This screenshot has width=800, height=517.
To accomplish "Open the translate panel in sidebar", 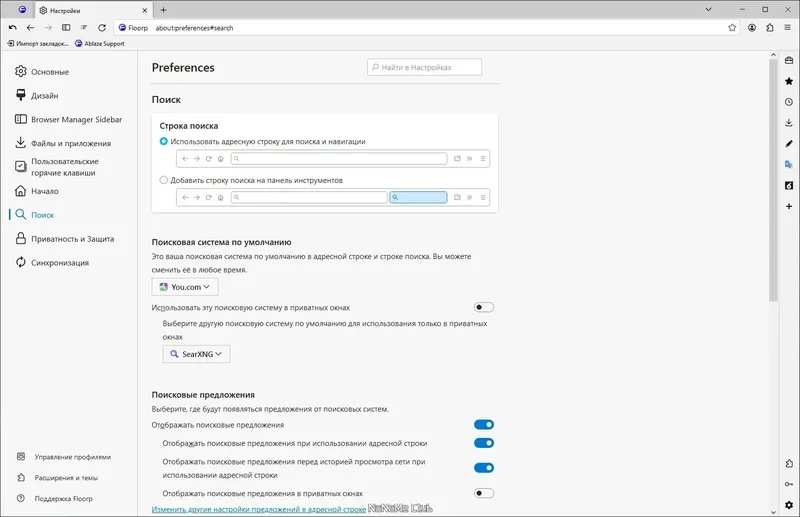I will [x=789, y=165].
